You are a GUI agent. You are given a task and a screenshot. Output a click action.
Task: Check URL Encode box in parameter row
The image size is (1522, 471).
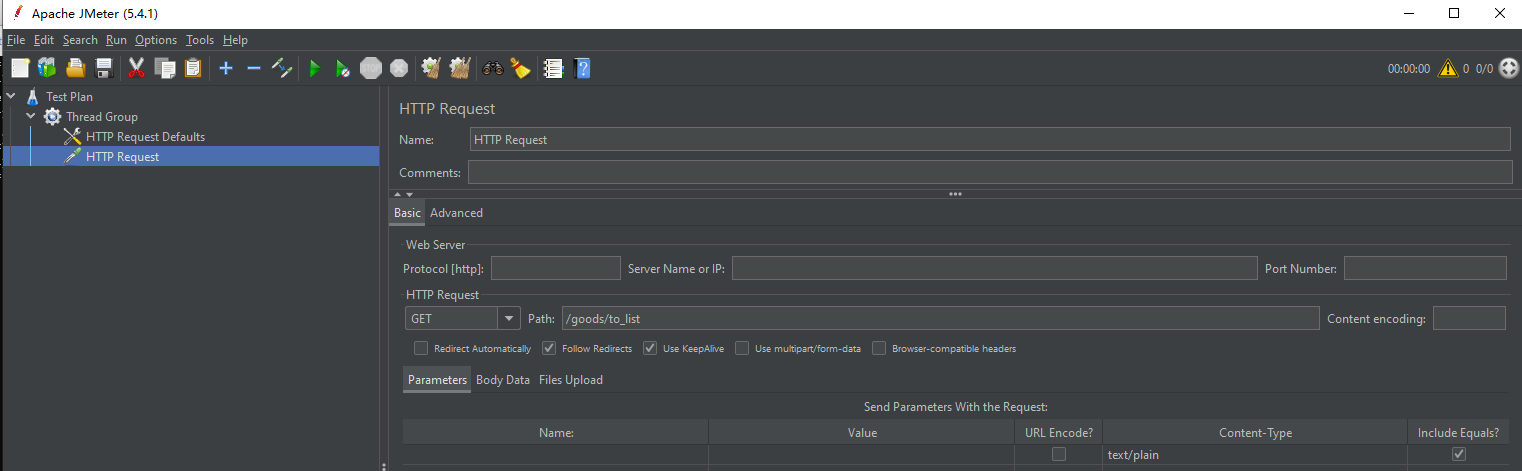click(1059, 454)
